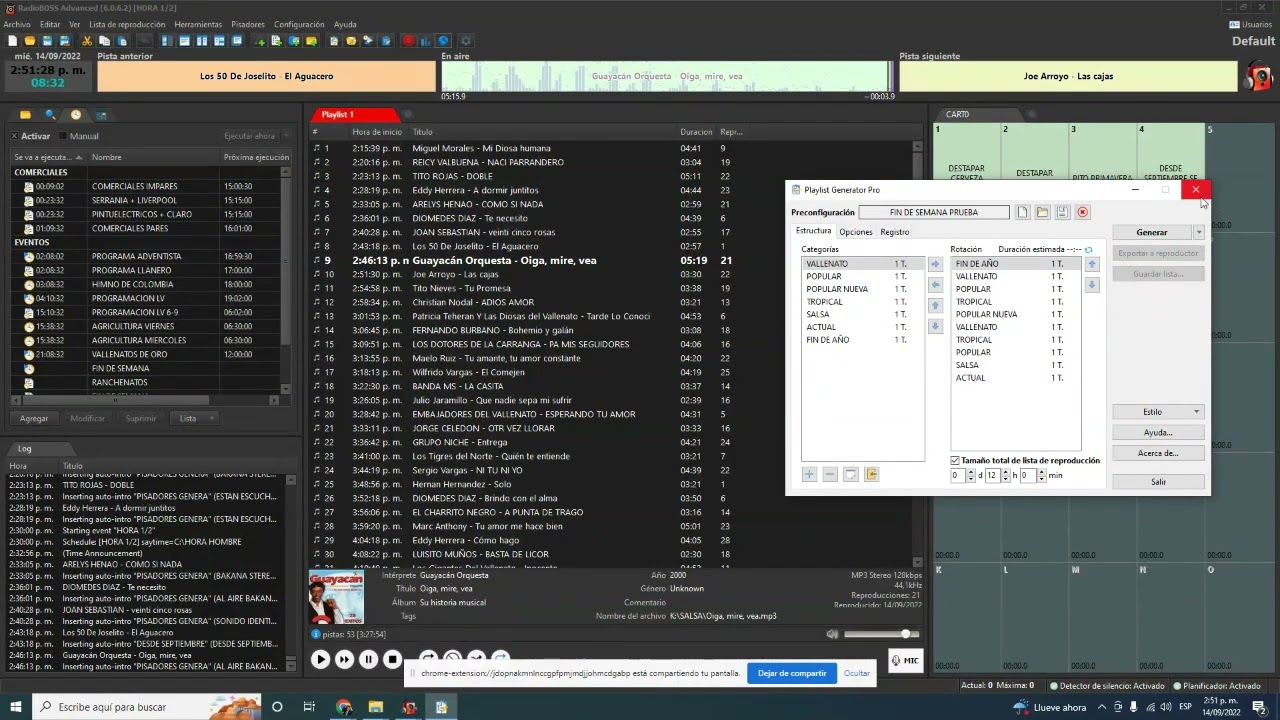Open the Pisadores menu

(248, 24)
